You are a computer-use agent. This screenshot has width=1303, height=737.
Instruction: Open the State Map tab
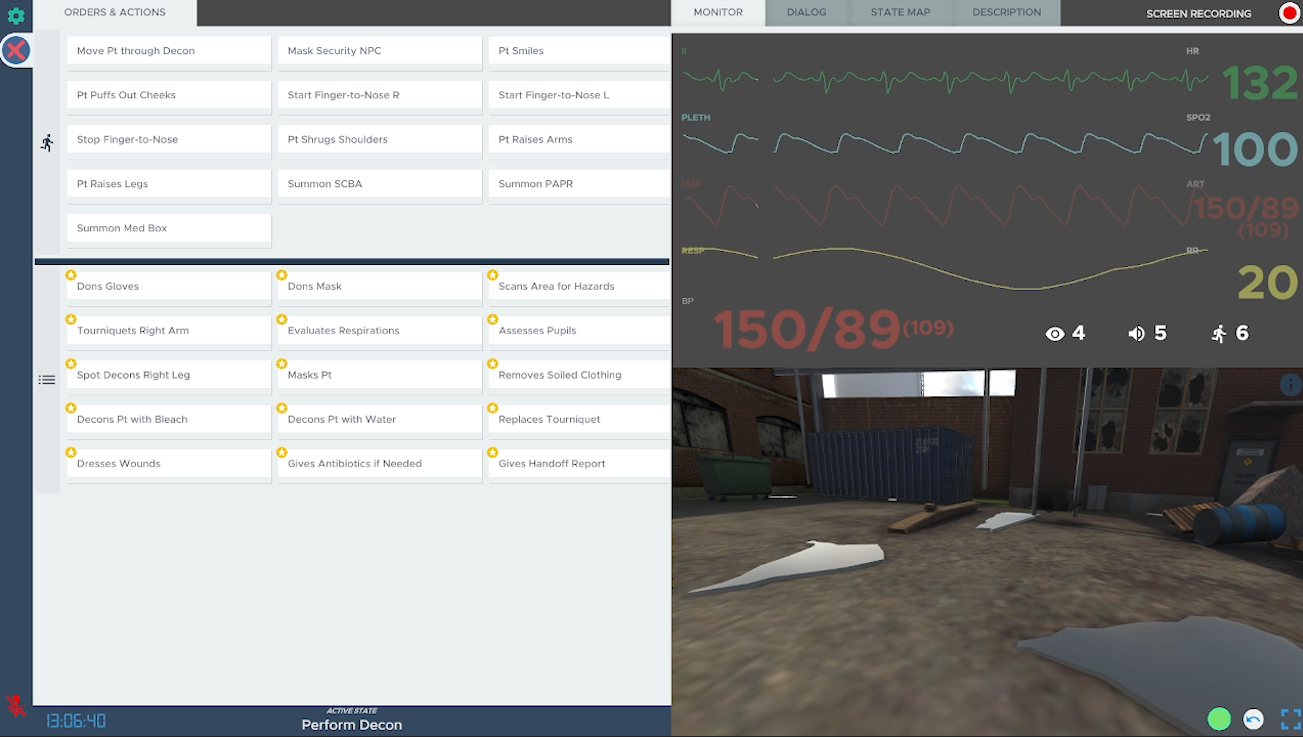(x=900, y=13)
